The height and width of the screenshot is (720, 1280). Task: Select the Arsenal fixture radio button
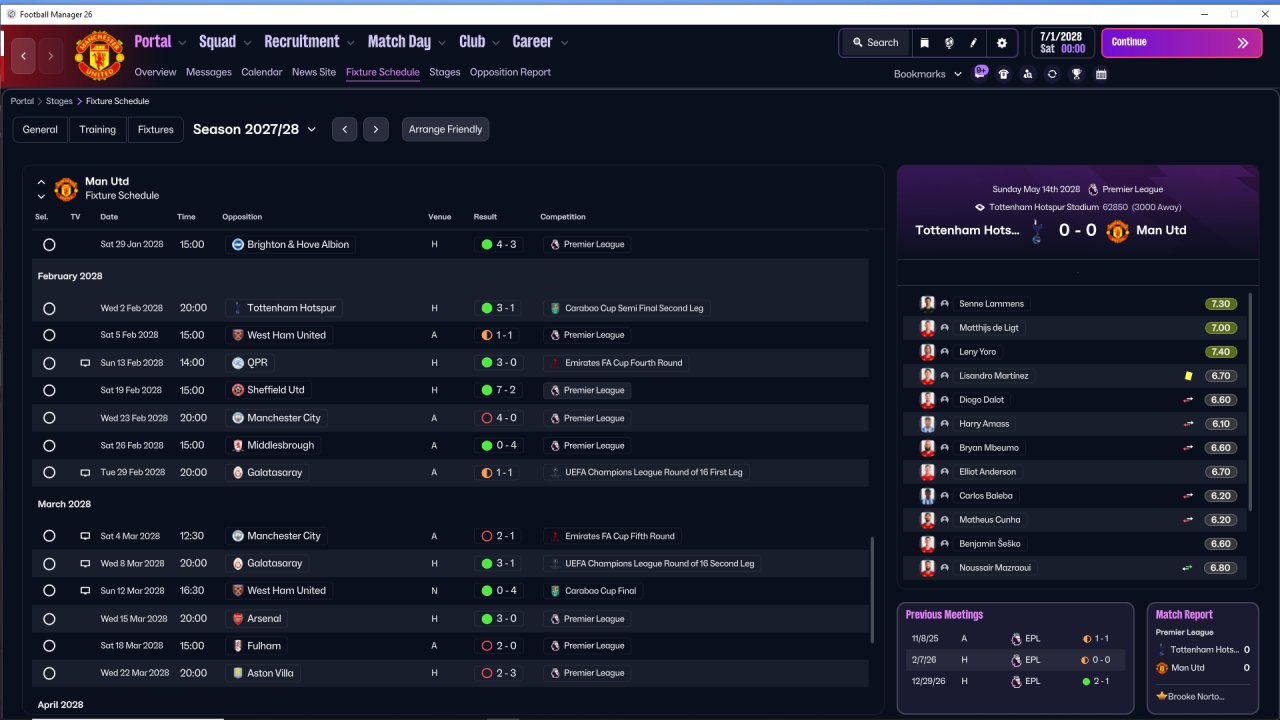coord(49,619)
